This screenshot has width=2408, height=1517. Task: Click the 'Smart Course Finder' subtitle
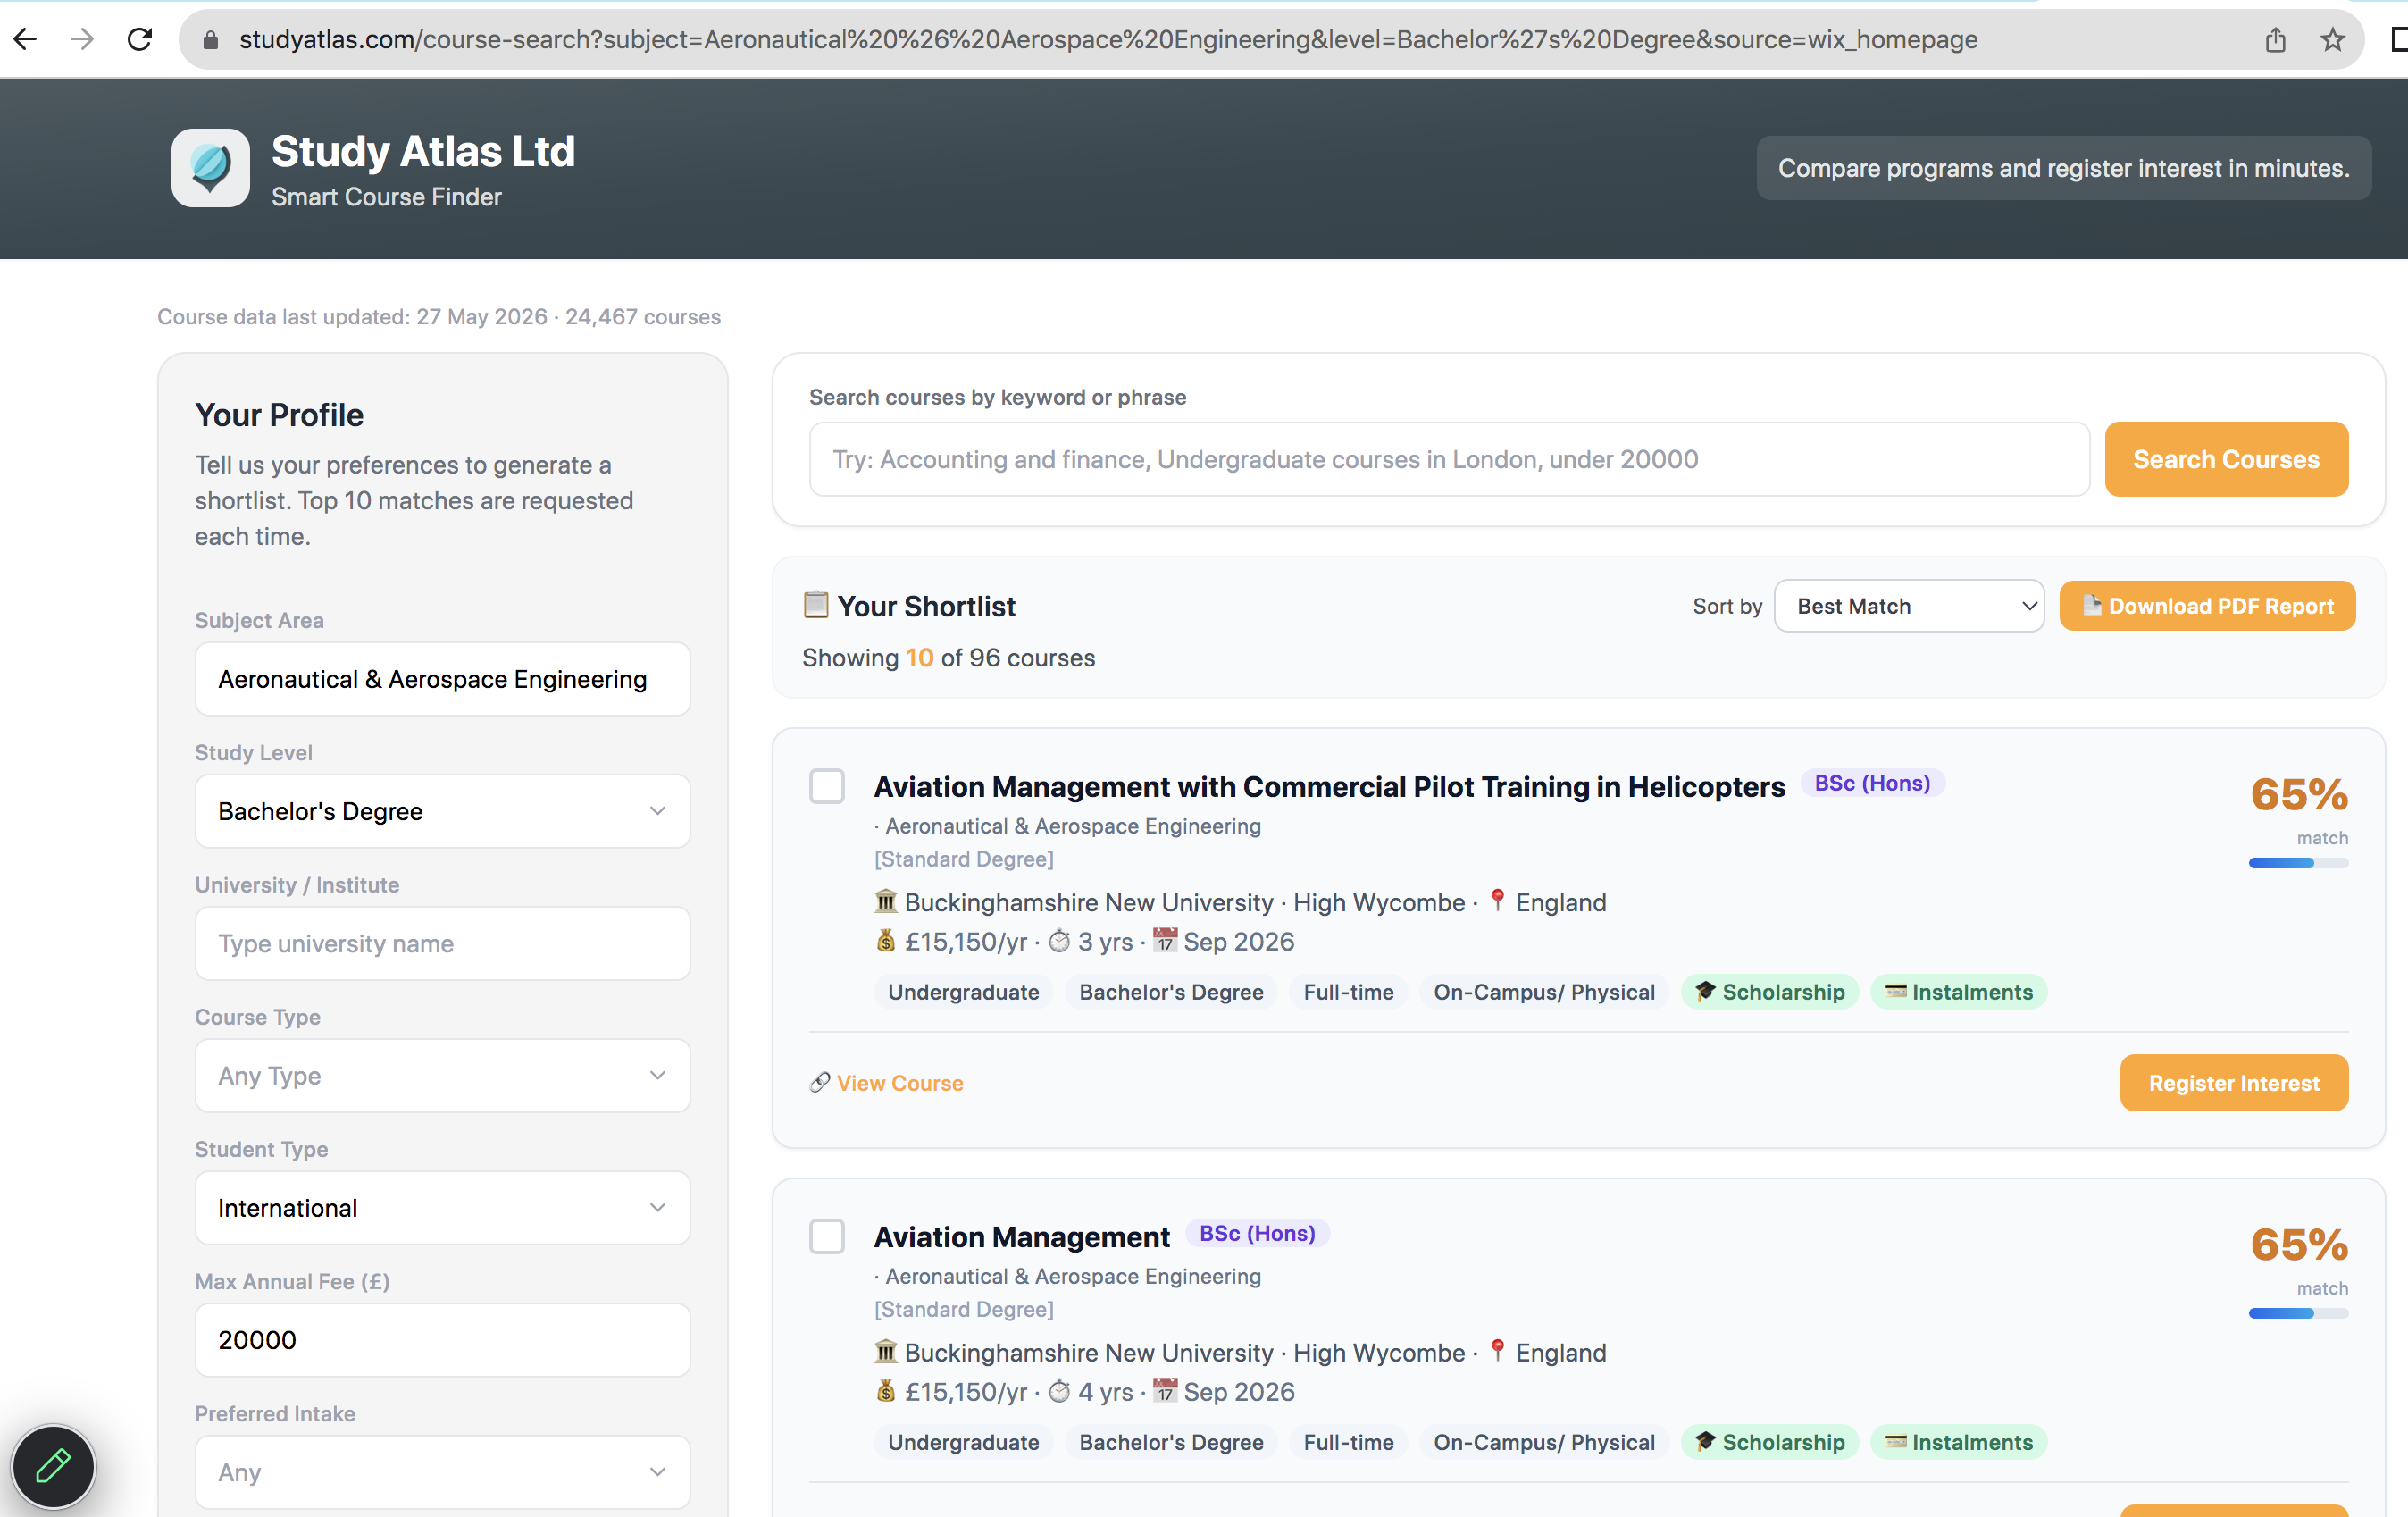point(386,197)
